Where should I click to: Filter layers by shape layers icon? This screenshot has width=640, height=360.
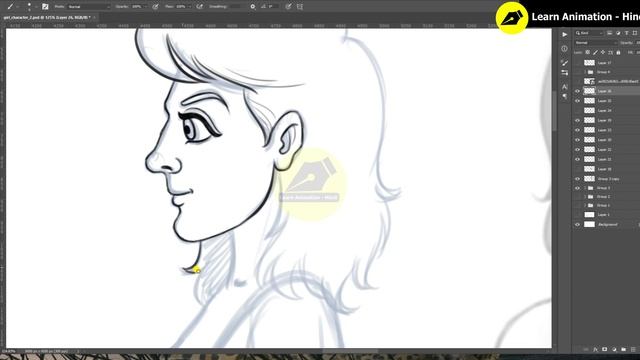[x=635, y=33]
